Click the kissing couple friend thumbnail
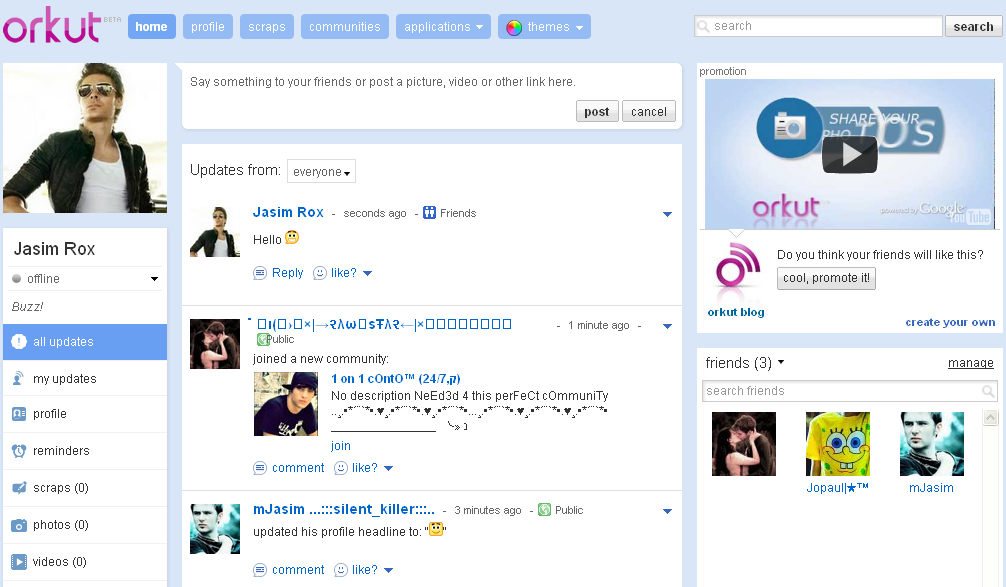The height and width of the screenshot is (587, 1006). pos(744,444)
